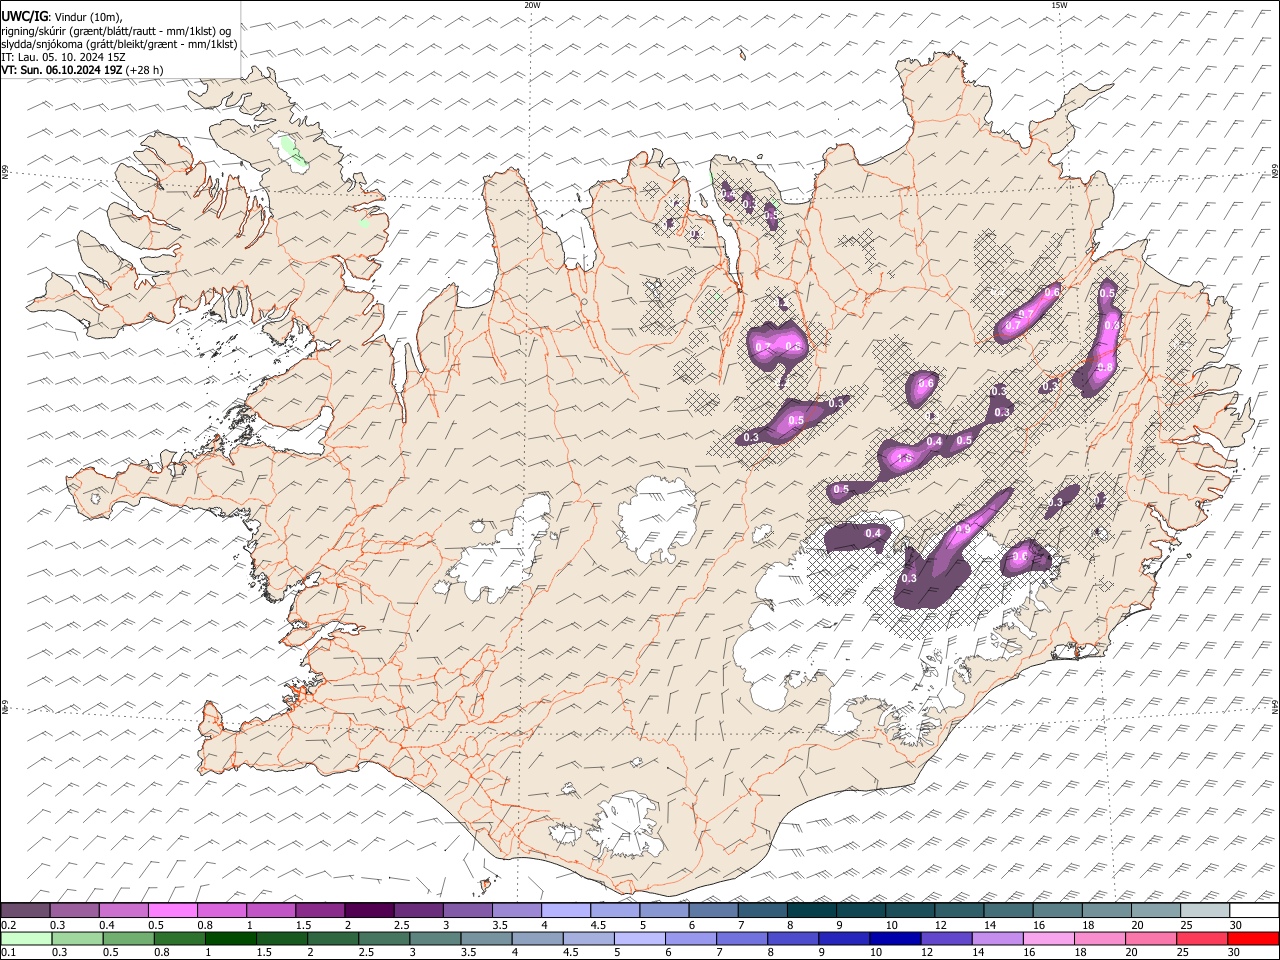Viewport: 1280px width, 960px height.
Task: Click the '0.2' label under upper legend row
Action: tap(7, 925)
